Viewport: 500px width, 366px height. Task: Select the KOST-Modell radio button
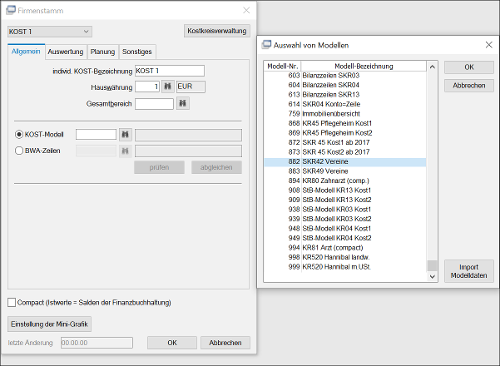[x=19, y=135]
